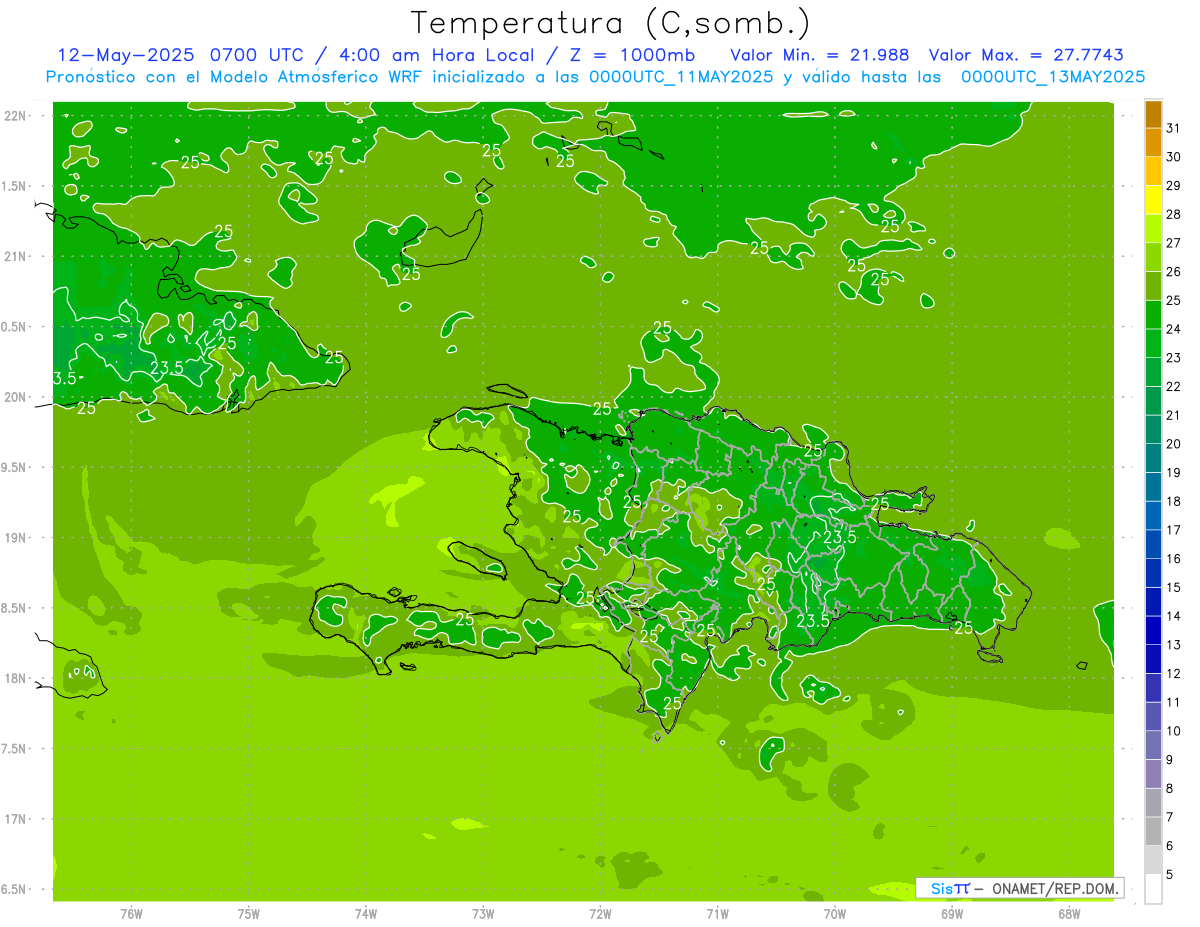Click the color scale label 31
Screen dimensions: 1200x927
1174,128
